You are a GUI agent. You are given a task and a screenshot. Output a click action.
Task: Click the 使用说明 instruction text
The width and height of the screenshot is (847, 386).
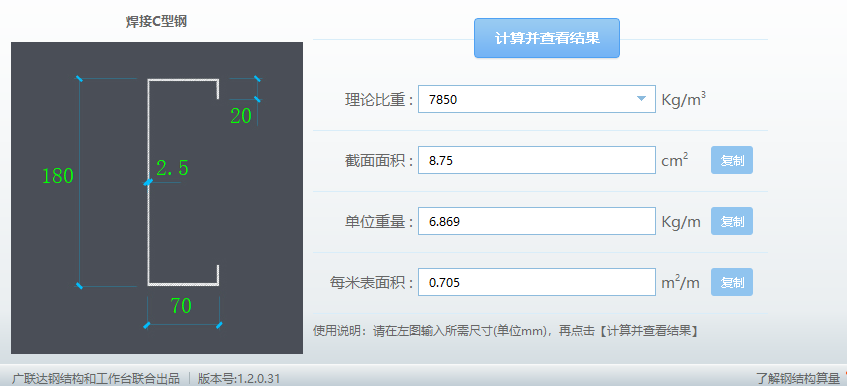tap(506, 331)
